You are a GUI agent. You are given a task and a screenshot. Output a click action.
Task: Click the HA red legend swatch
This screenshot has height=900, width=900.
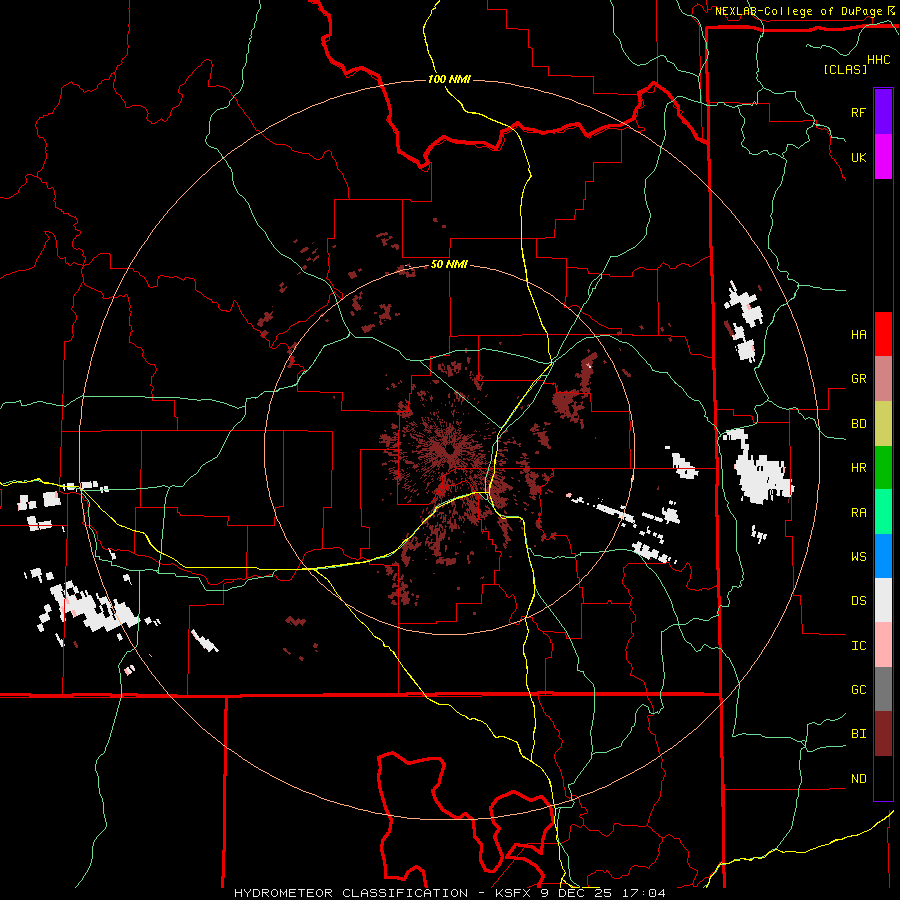tap(883, 334)
